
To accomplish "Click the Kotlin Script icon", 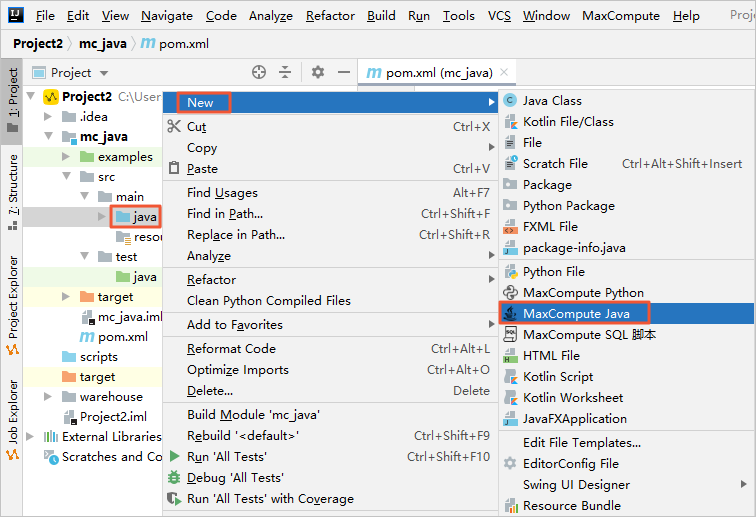I will (510, 377).
